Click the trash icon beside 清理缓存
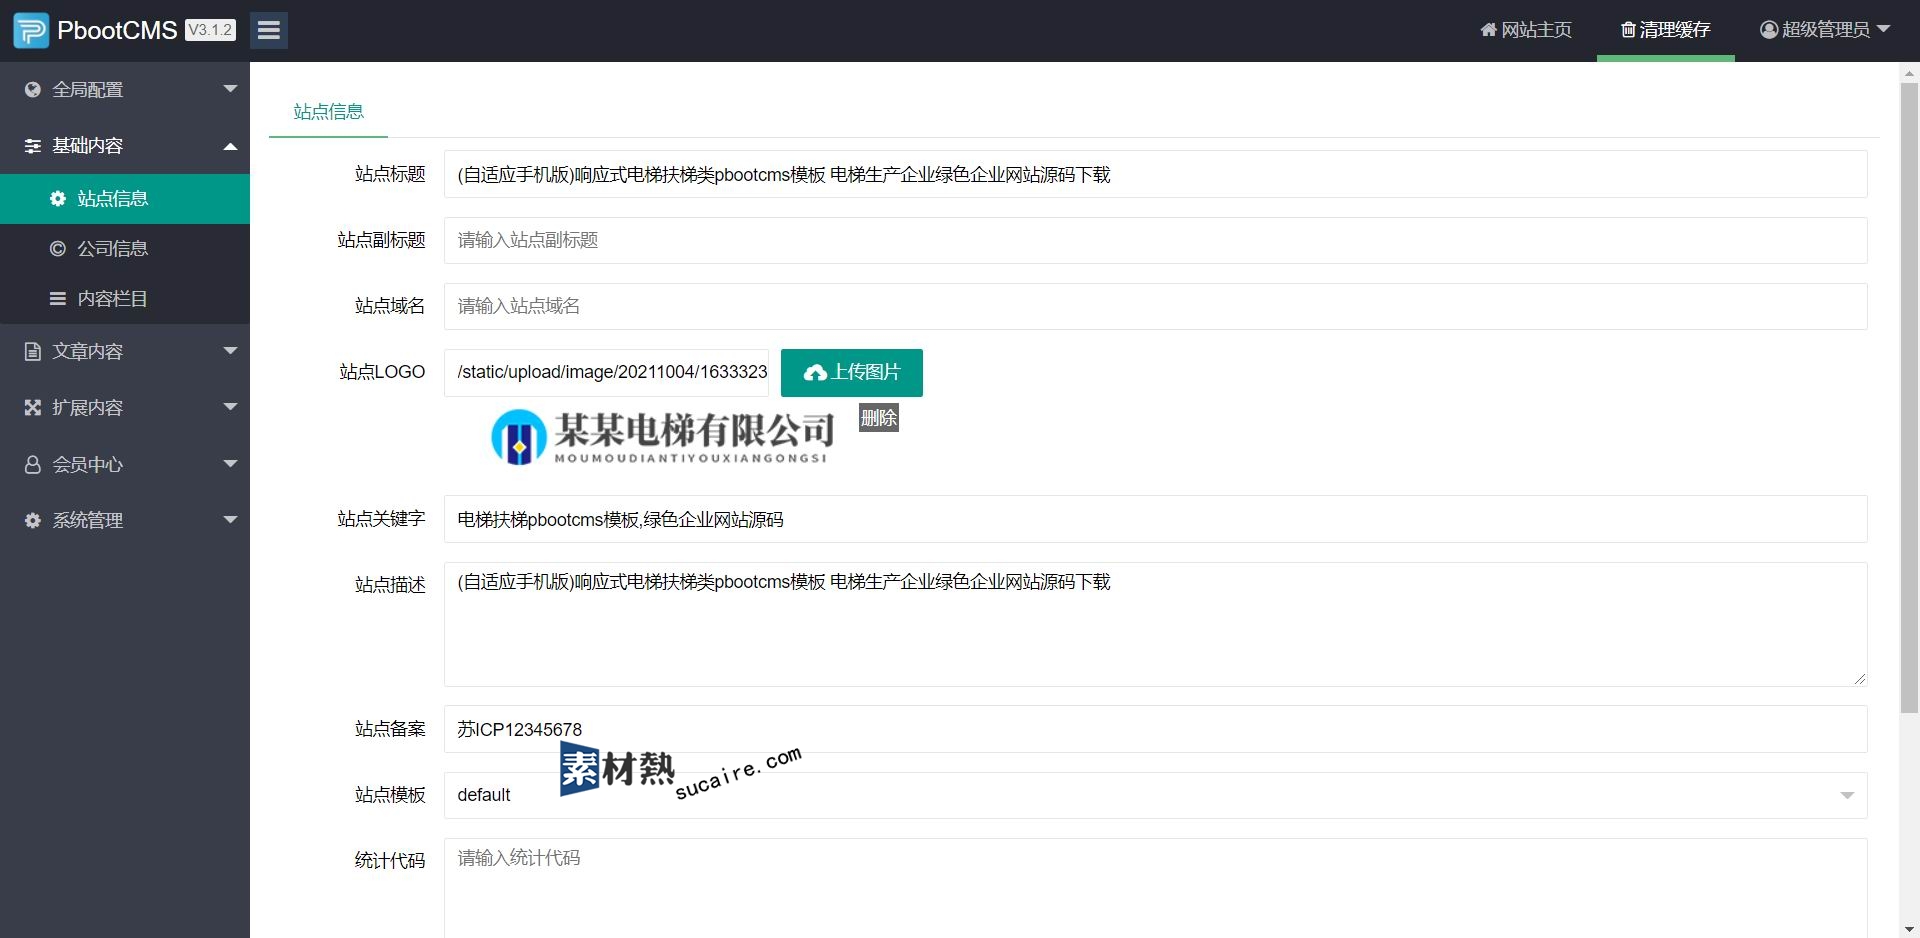Screen dimensions: 1920x938 [x=1628, y=30]
